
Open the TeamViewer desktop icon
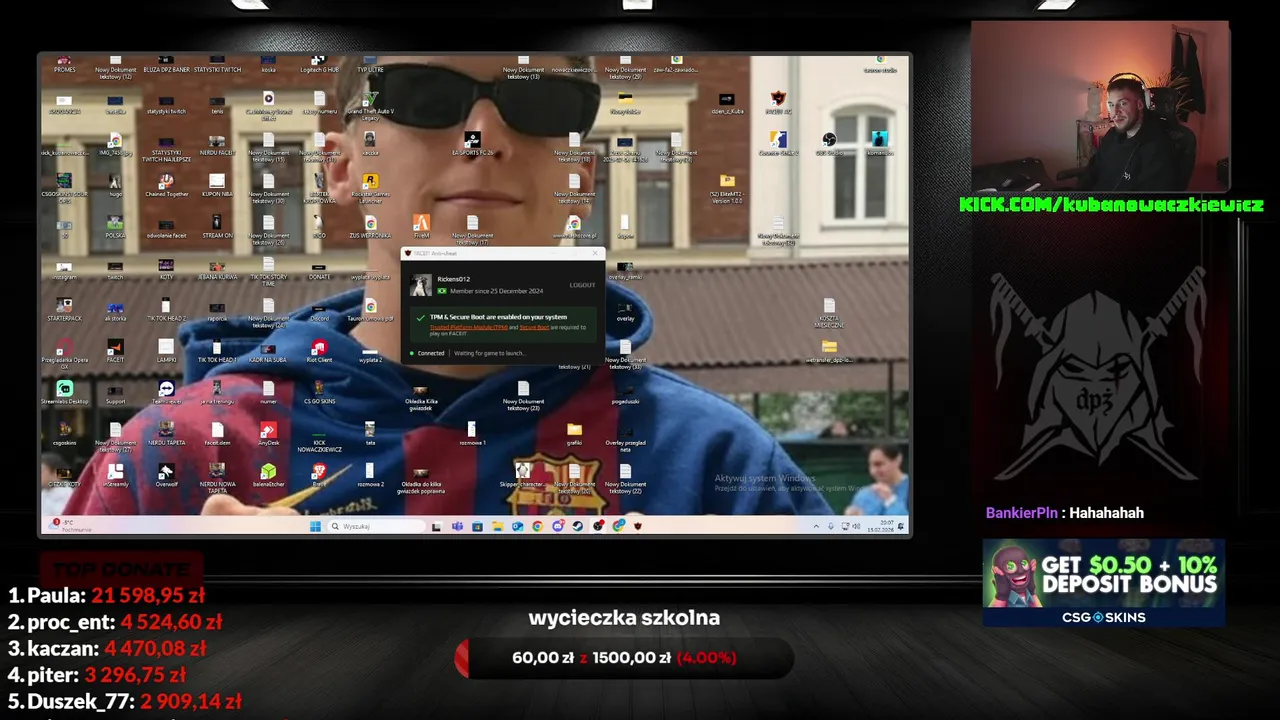click(166, 392)
